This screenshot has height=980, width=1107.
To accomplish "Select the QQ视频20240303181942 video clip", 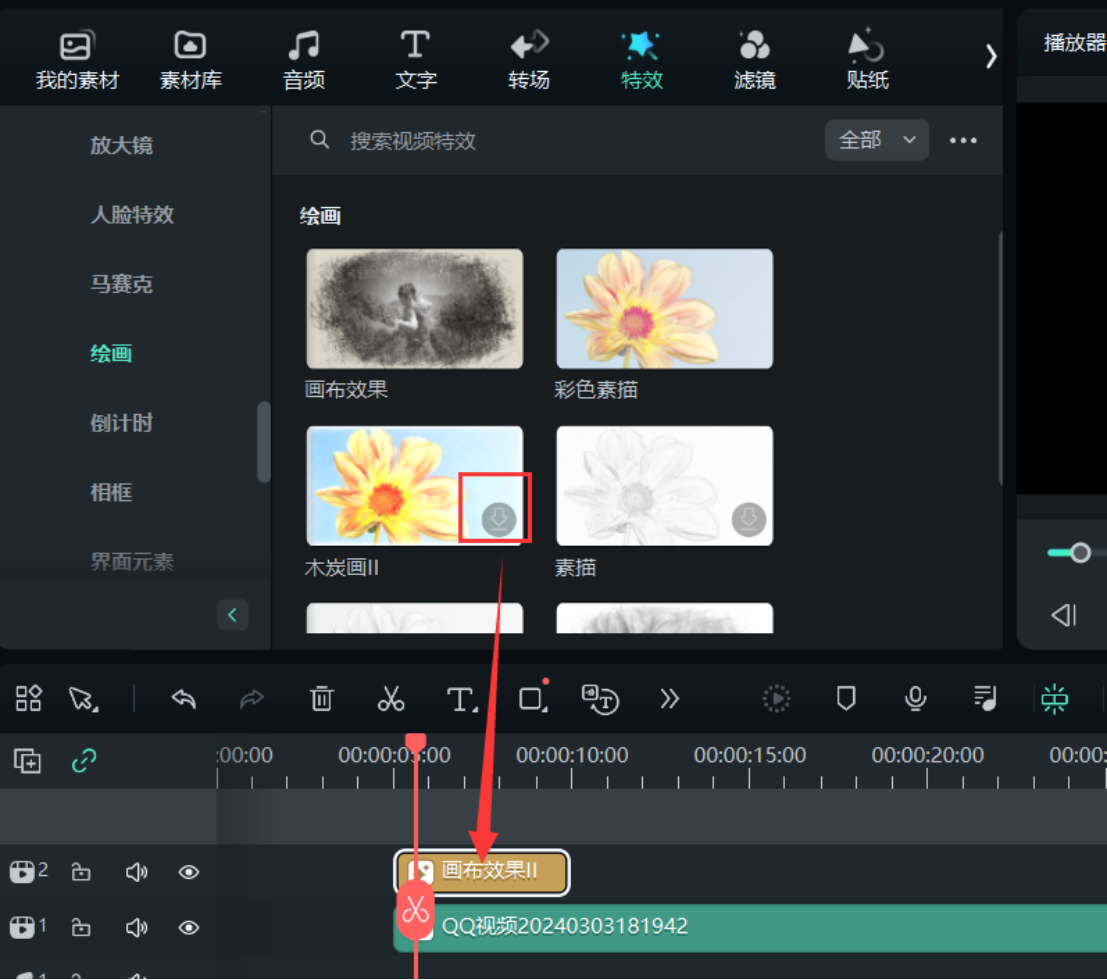I will [x=750, y=927].
